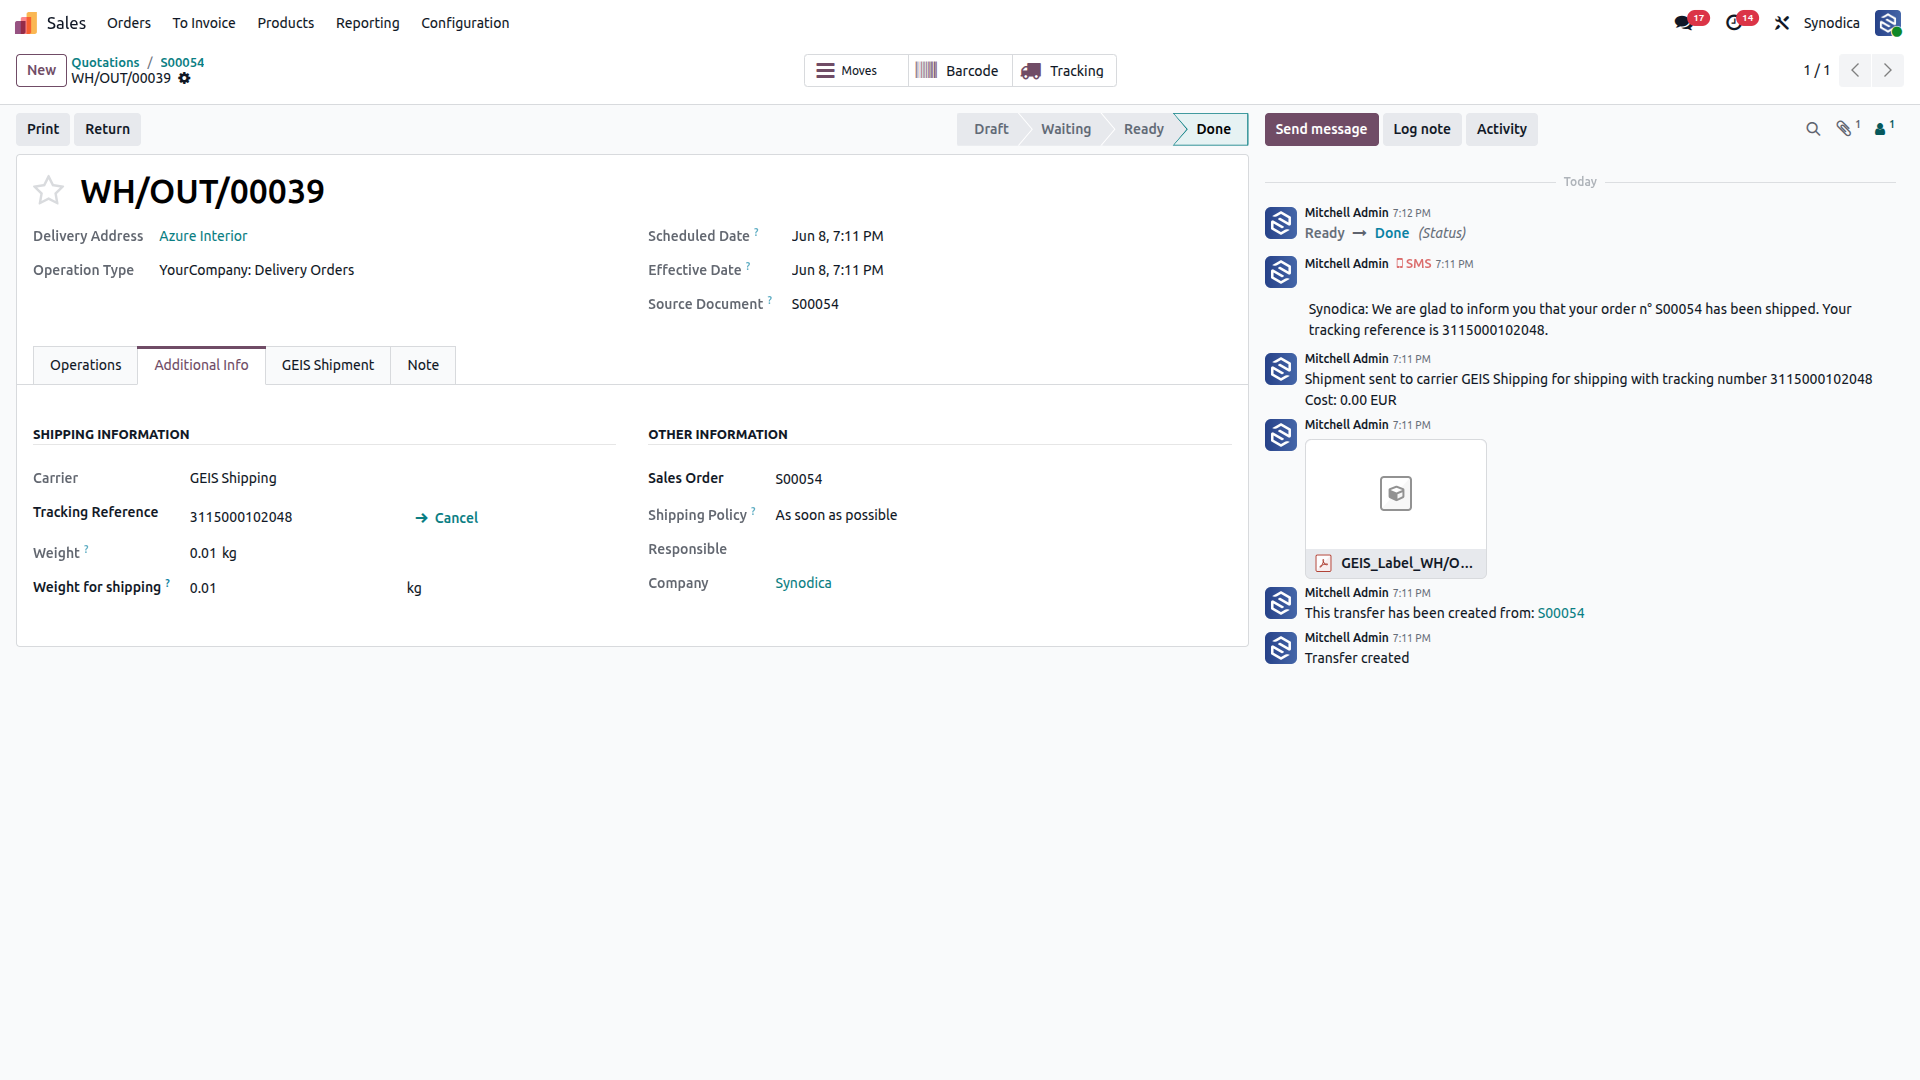Image resolution: width=1920 pixels, height=1080 pixels.
Task: Go to previous record arrow
Action: tap(1855, 70)
